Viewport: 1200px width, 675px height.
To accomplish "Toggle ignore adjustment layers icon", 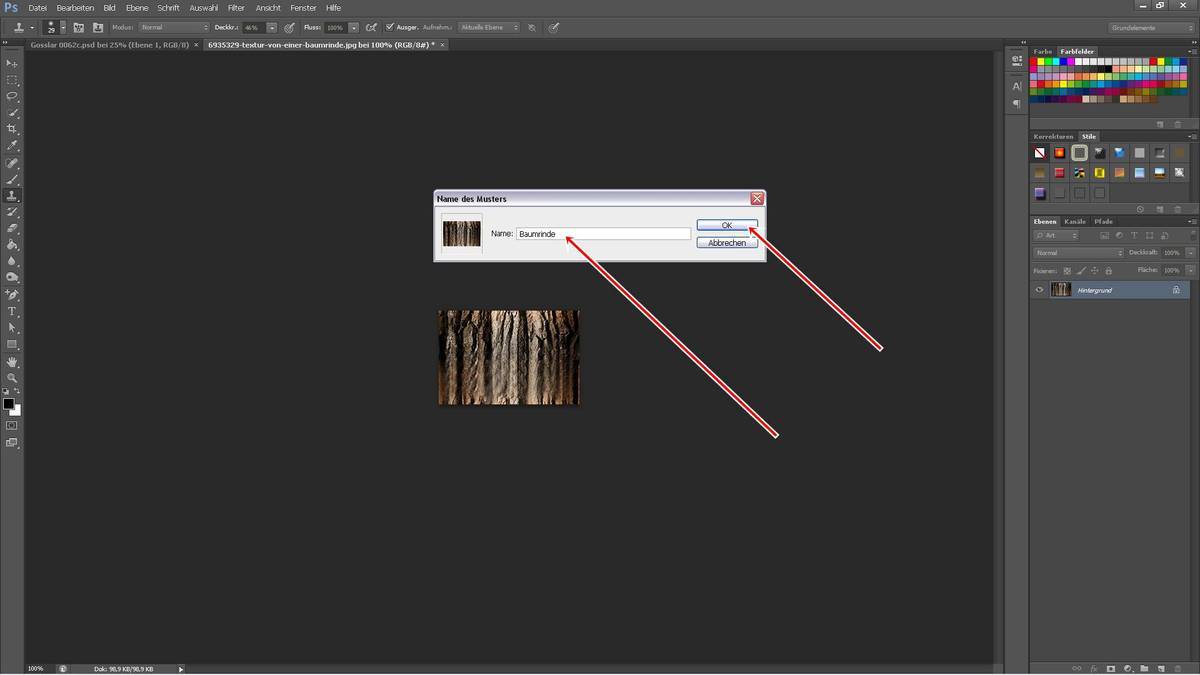I will pyautogui.click(x=532, y=27).
